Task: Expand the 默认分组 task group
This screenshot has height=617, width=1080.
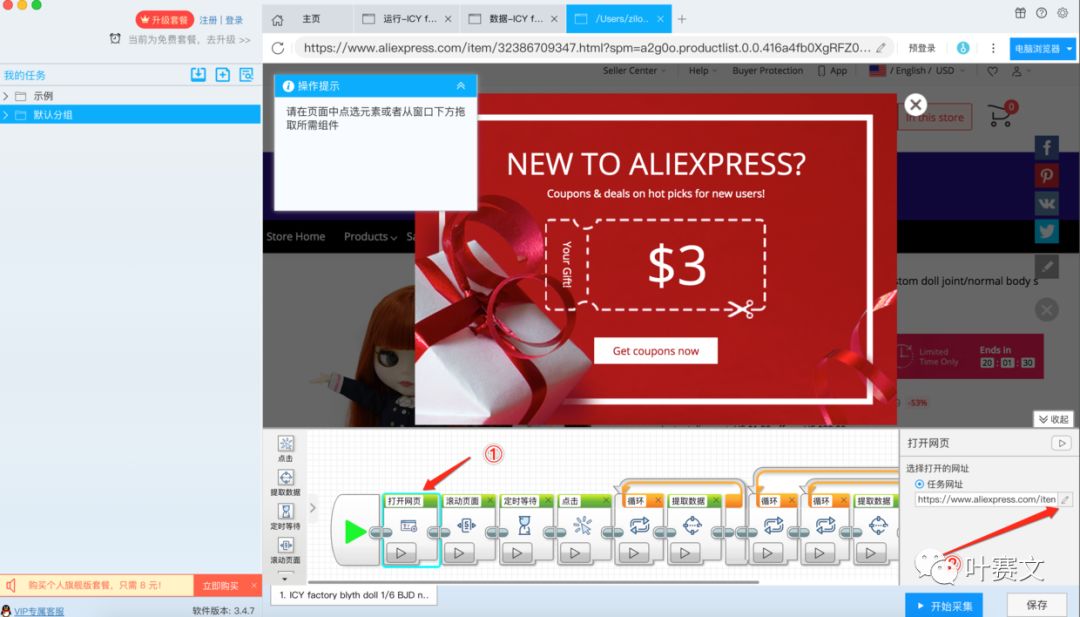Action: (x=6, y=115)
